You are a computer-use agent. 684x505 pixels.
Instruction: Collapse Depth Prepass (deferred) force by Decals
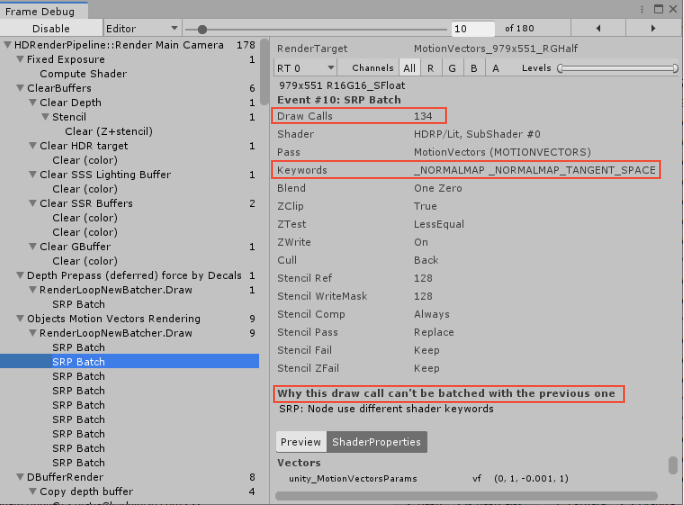(20, 275)
